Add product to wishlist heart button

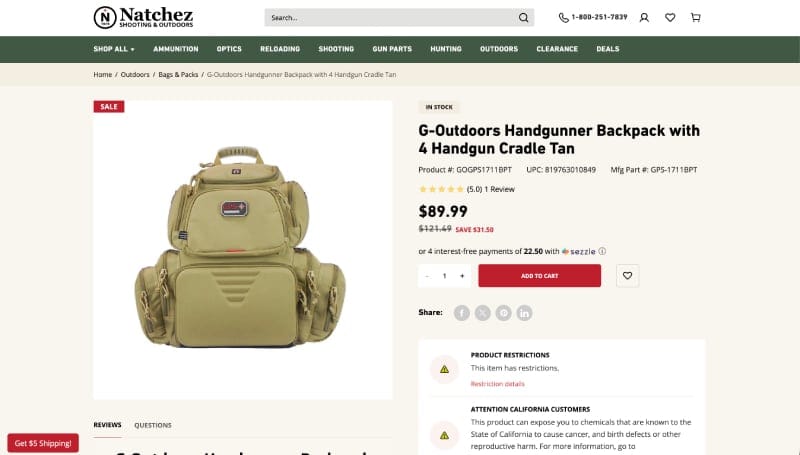click(x=628, y=276)
